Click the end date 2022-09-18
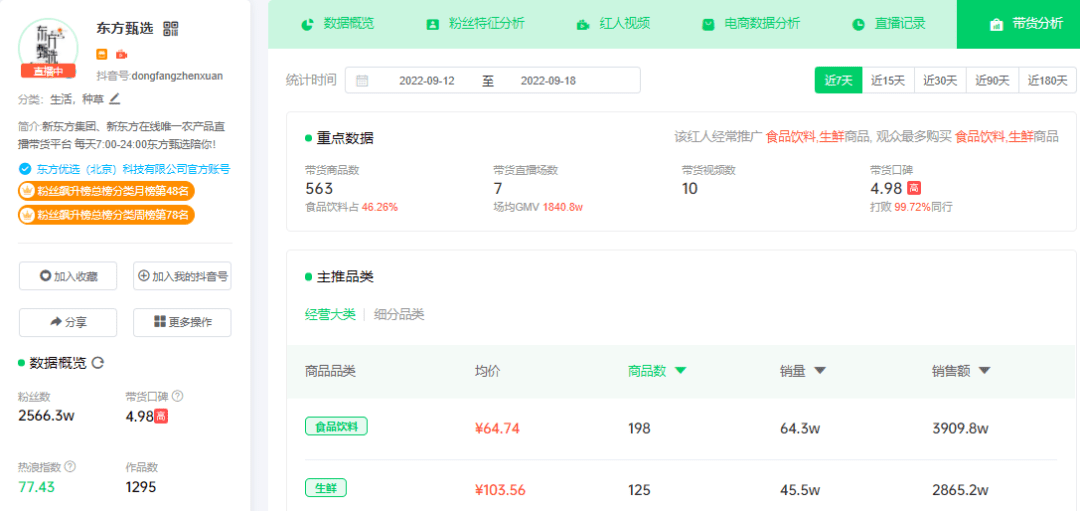This screenshot has width=1080, height=511. point(548,81)
